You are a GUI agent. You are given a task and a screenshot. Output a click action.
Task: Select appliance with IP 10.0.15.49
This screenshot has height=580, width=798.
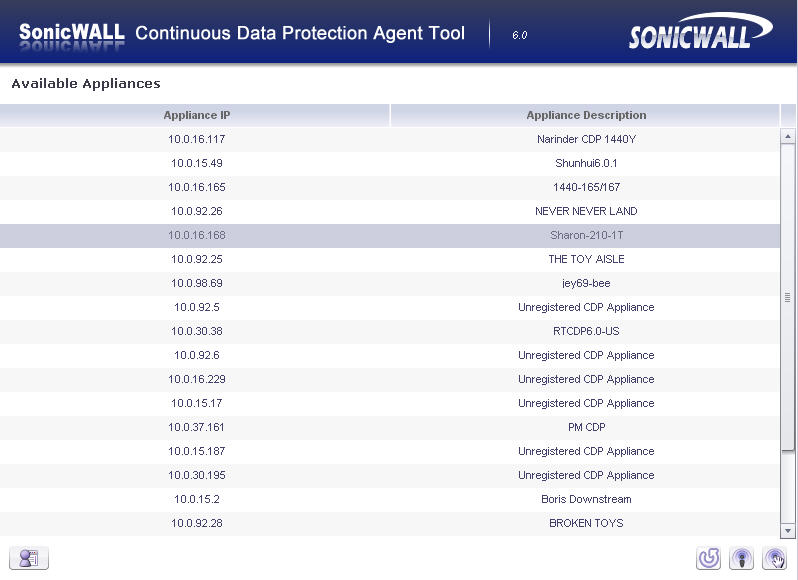[390, 163]
